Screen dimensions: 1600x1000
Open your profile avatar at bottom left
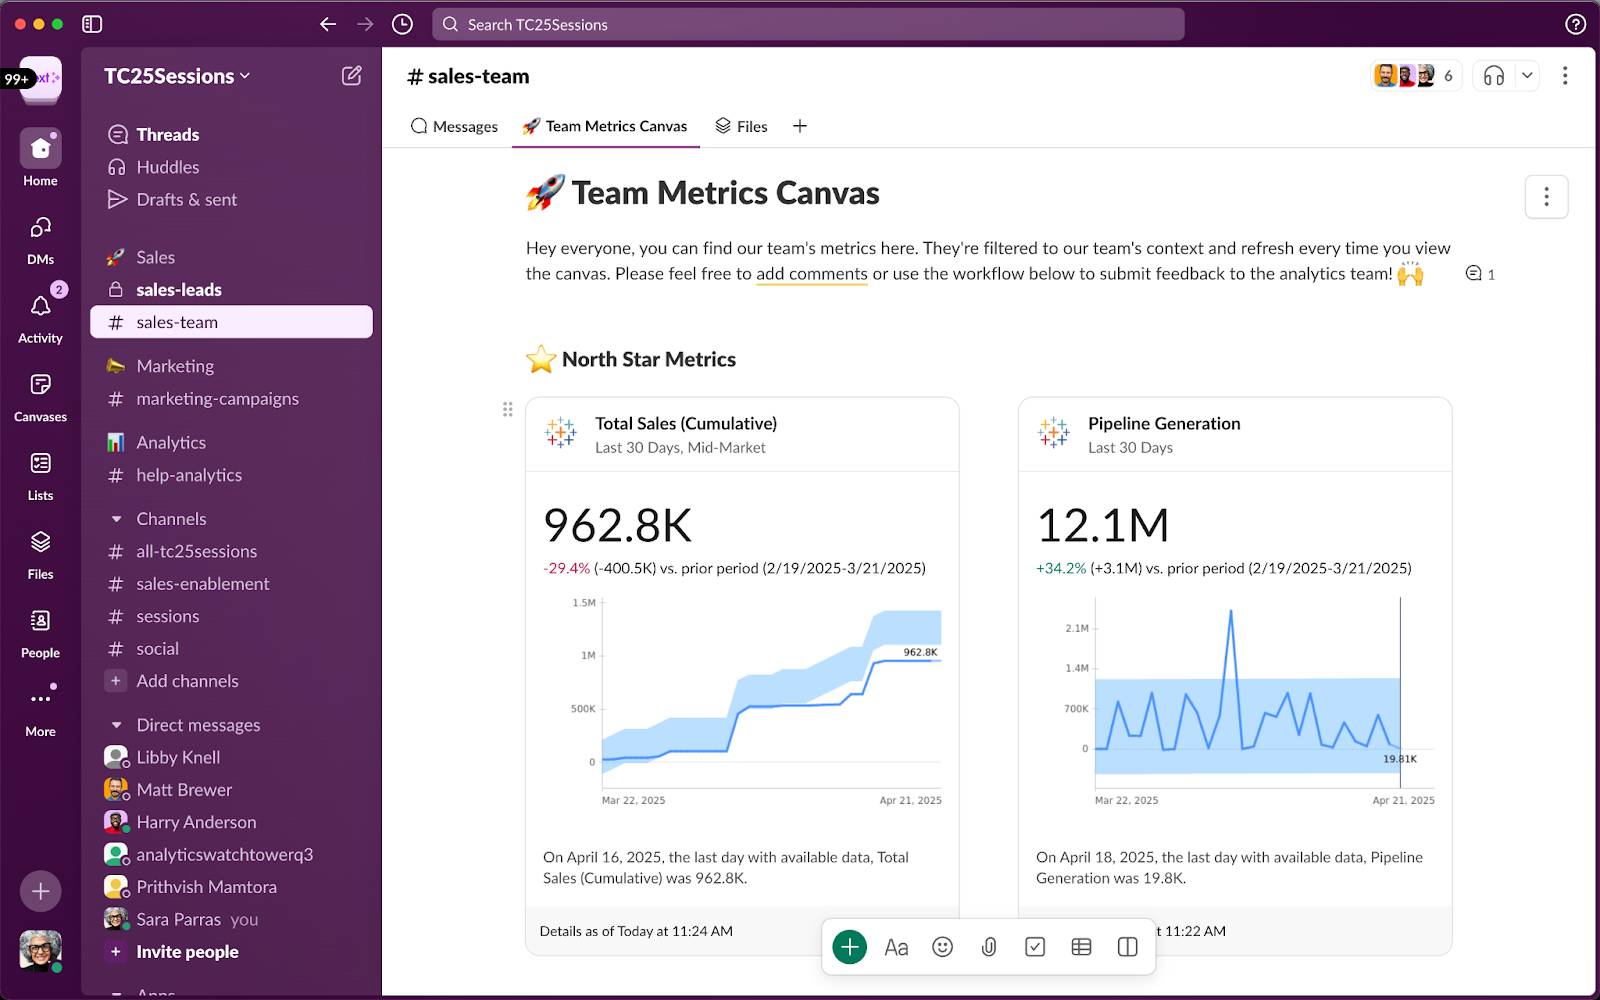tap(40, 951)
